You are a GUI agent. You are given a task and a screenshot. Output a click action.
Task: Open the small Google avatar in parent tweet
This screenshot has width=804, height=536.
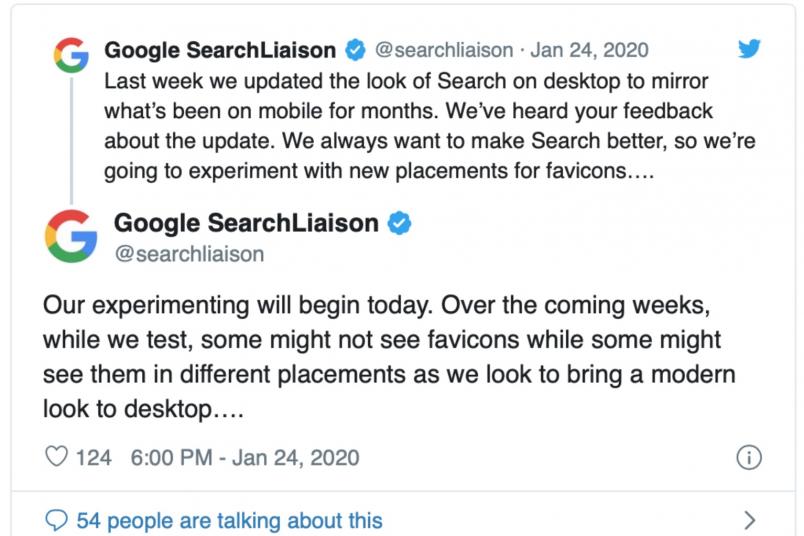click(72, 55)
